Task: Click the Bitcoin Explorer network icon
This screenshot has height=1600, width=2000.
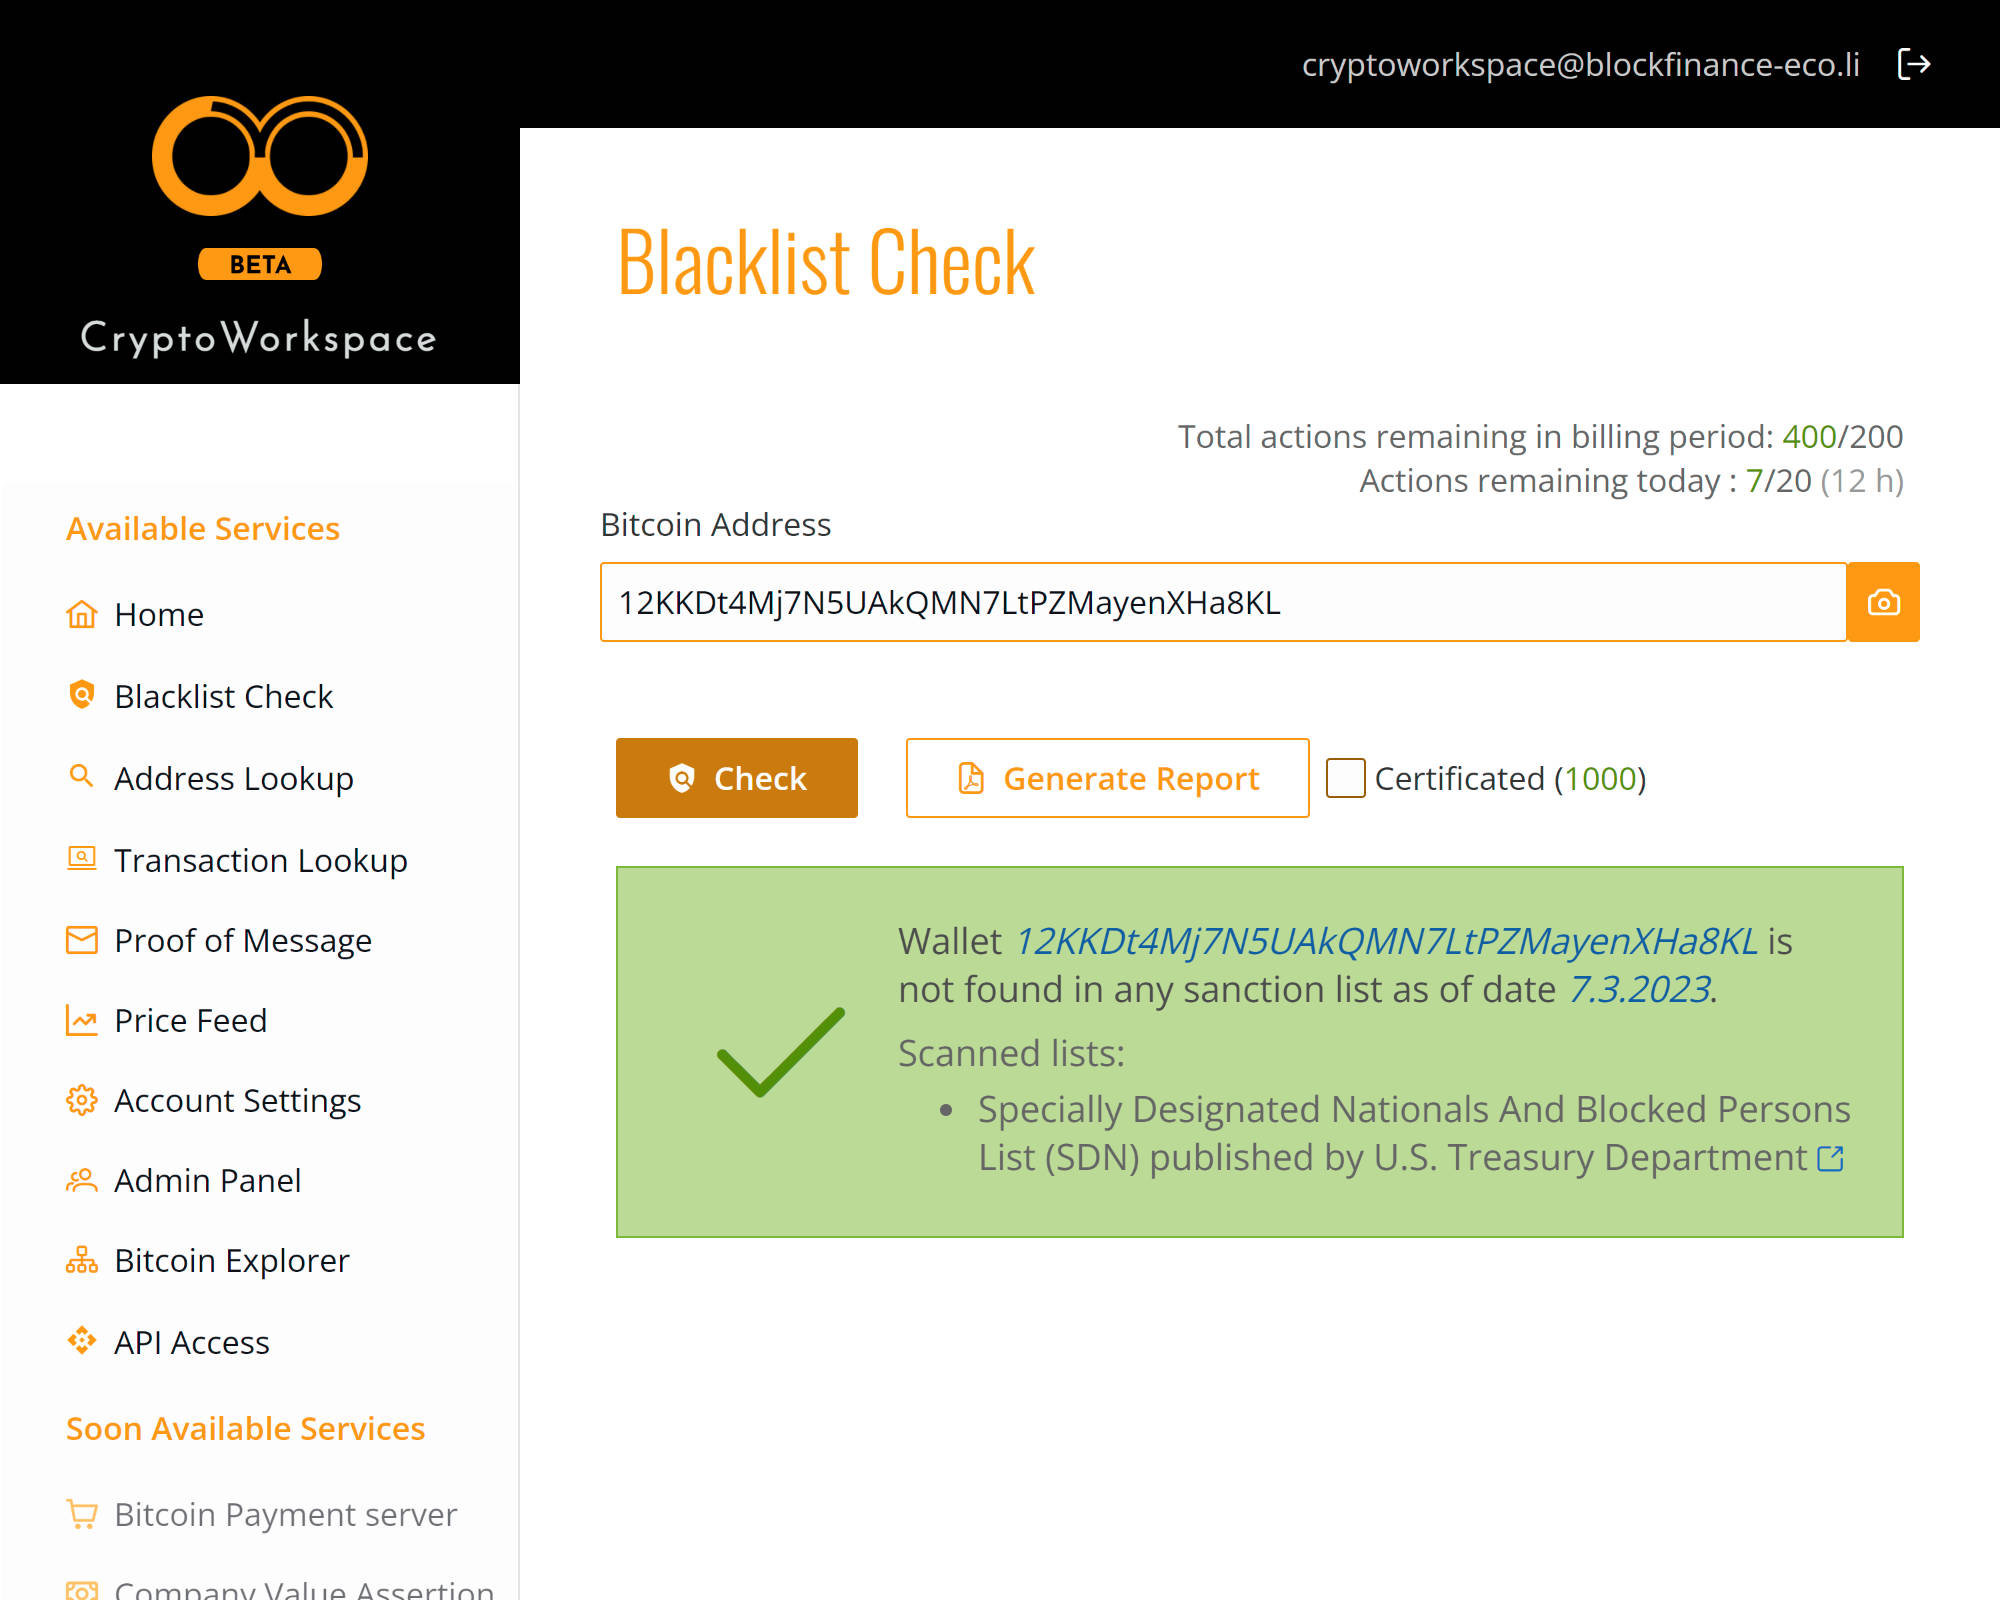Action: point(82,1260)
